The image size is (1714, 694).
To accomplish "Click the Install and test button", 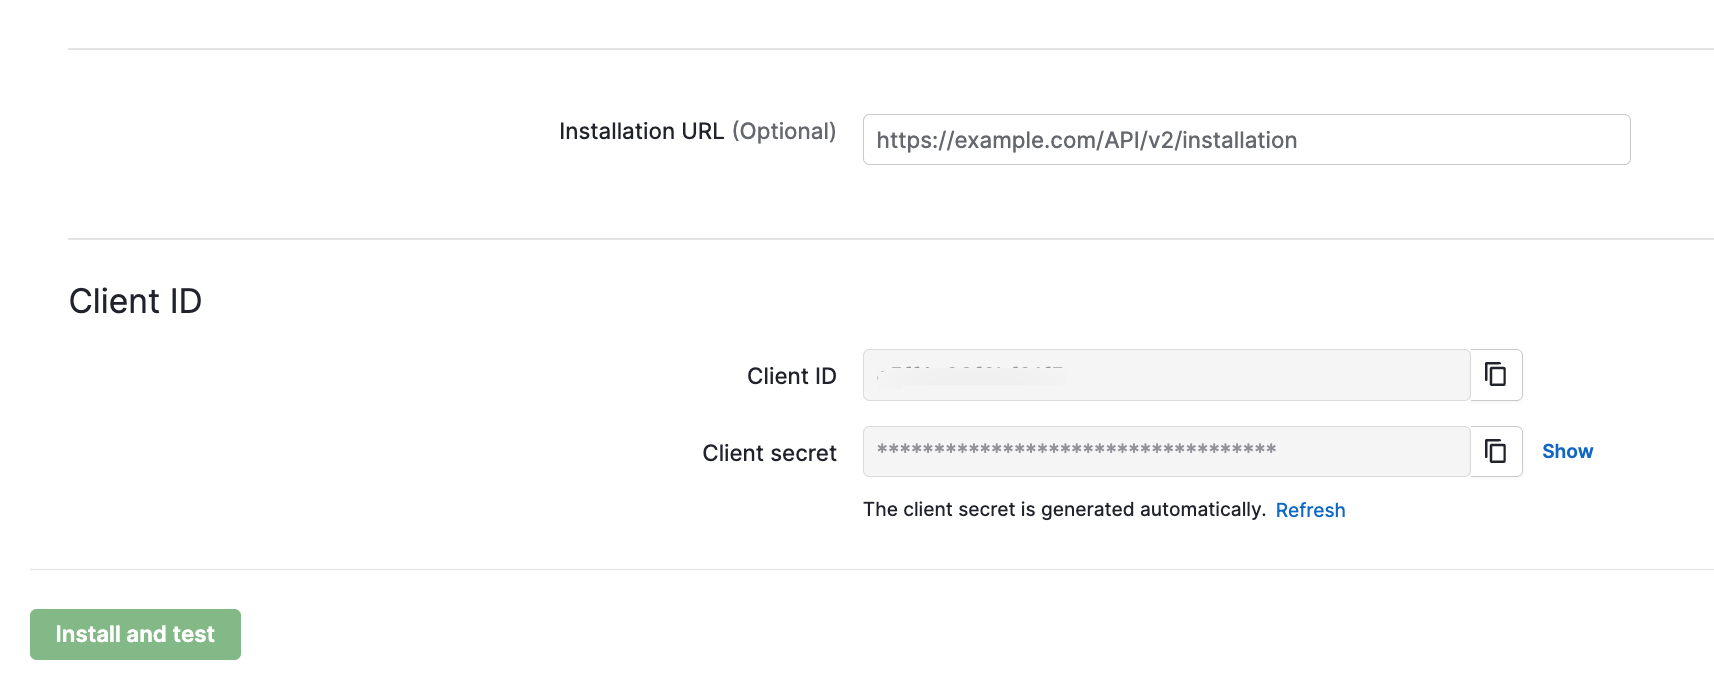I will pos(135,634).
